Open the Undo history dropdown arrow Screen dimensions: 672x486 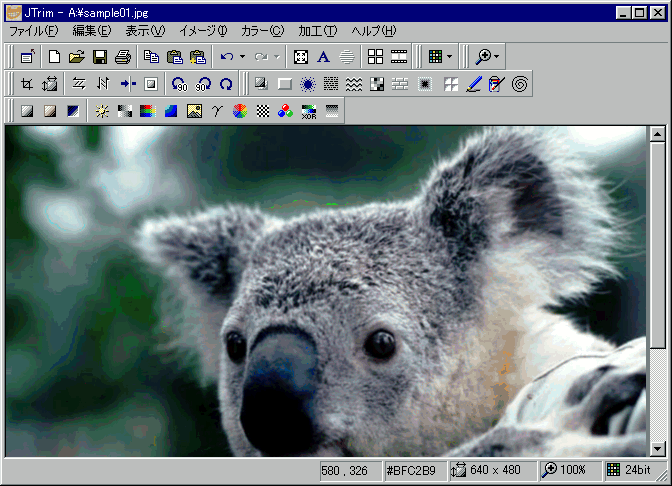coord(242,57)
